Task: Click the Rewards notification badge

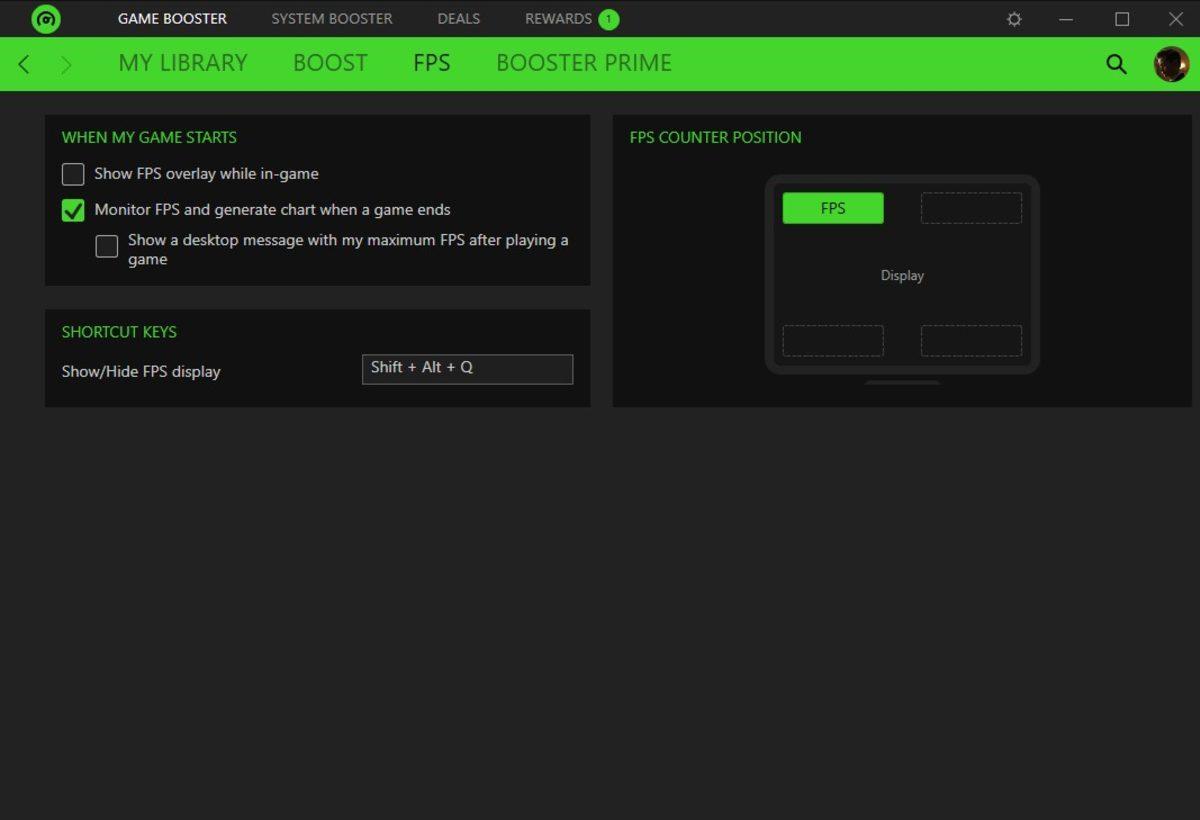Action: coord(611,18)
